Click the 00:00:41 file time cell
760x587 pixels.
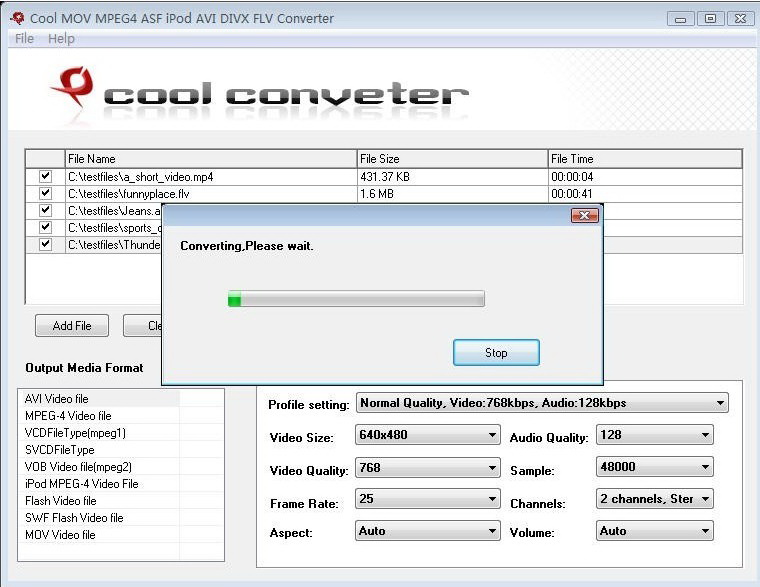coord(645,194)
